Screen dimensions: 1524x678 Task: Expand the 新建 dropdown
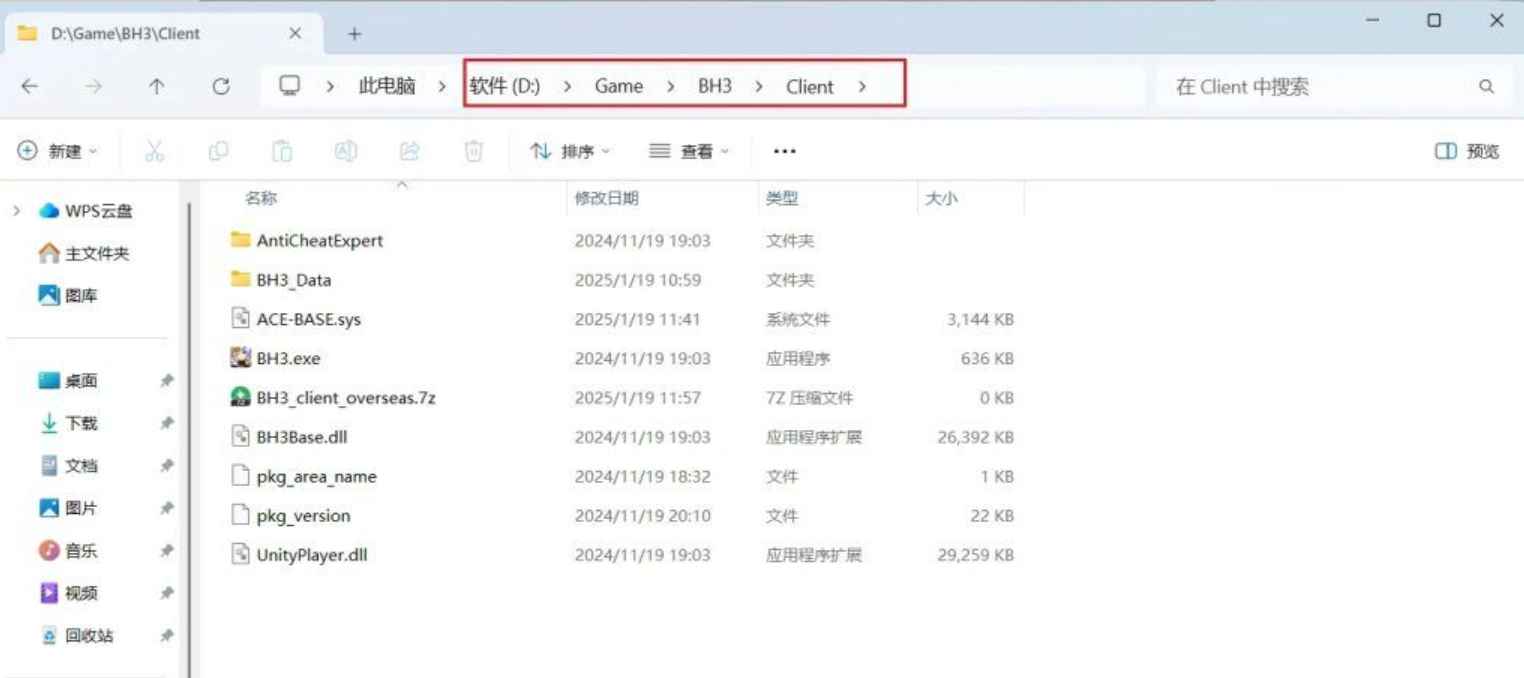tap(55, 150)
